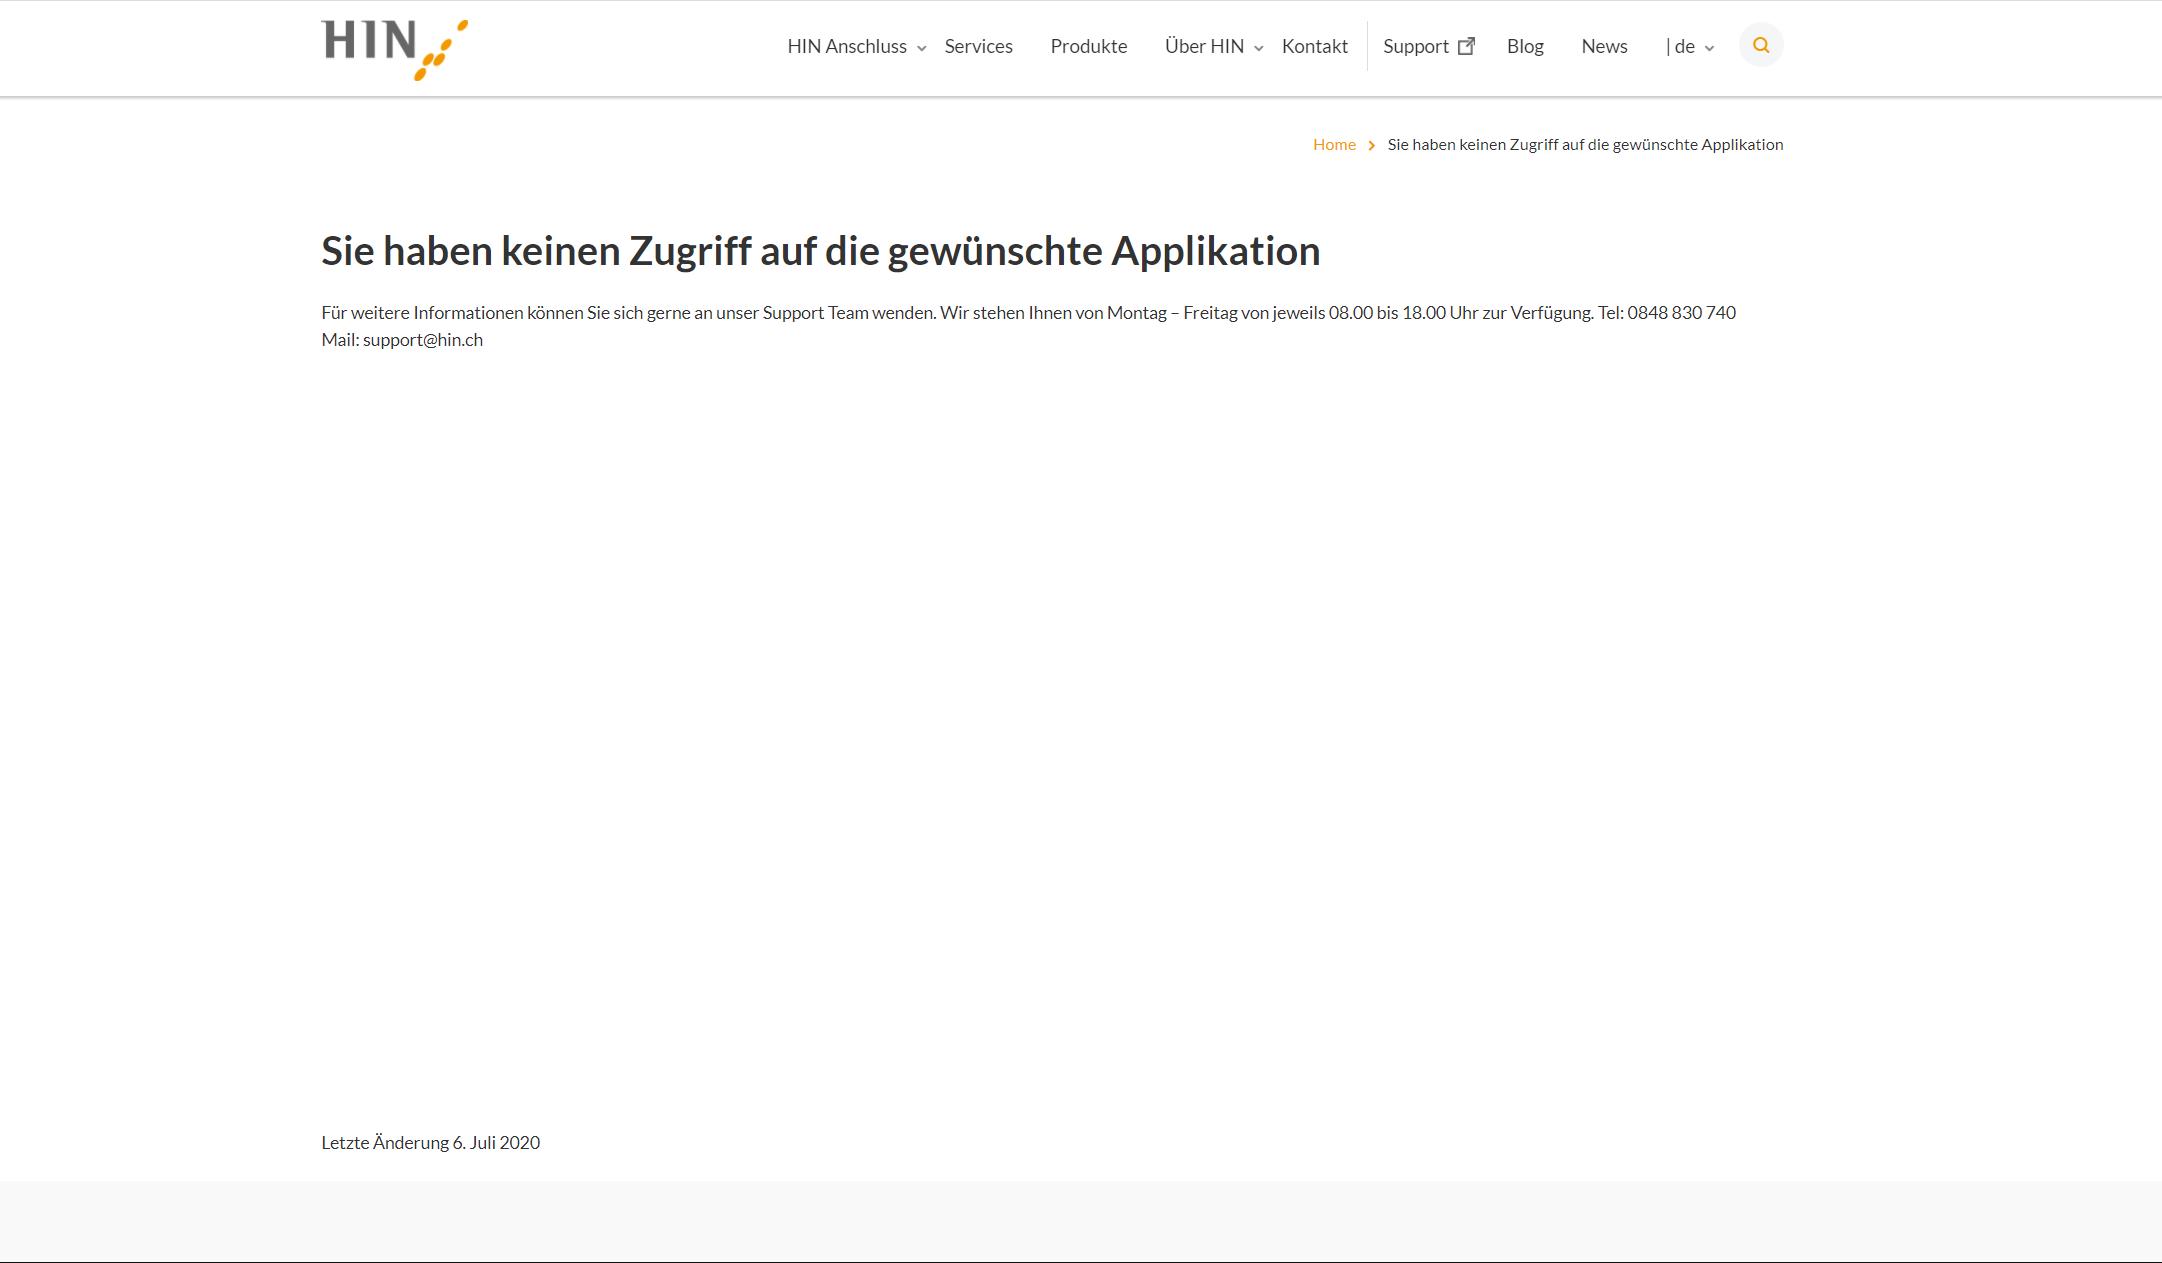Select the Über HIN menu item
Viewport: 2162px width, 1263px height.
click(1204, 46)
